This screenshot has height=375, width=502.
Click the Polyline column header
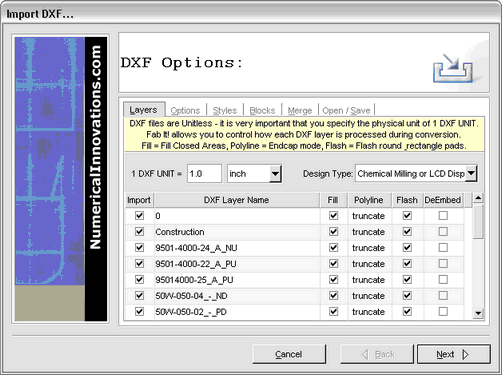369,200
